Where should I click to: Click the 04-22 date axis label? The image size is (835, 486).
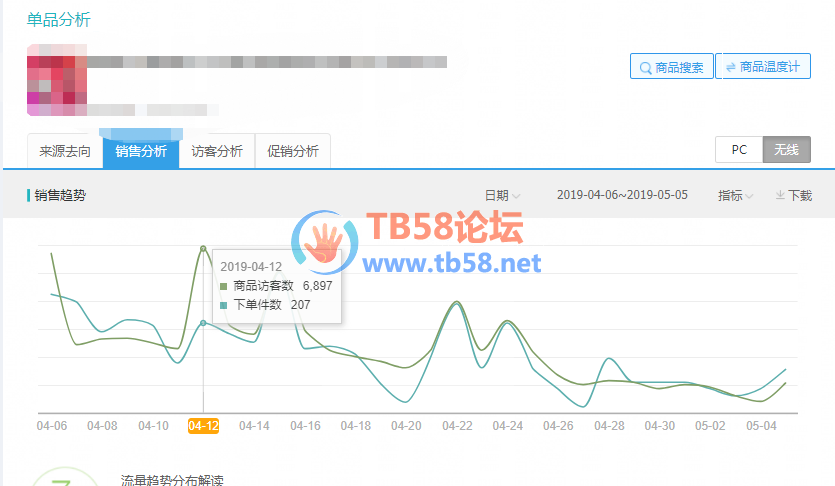click(x=457, y=426)
